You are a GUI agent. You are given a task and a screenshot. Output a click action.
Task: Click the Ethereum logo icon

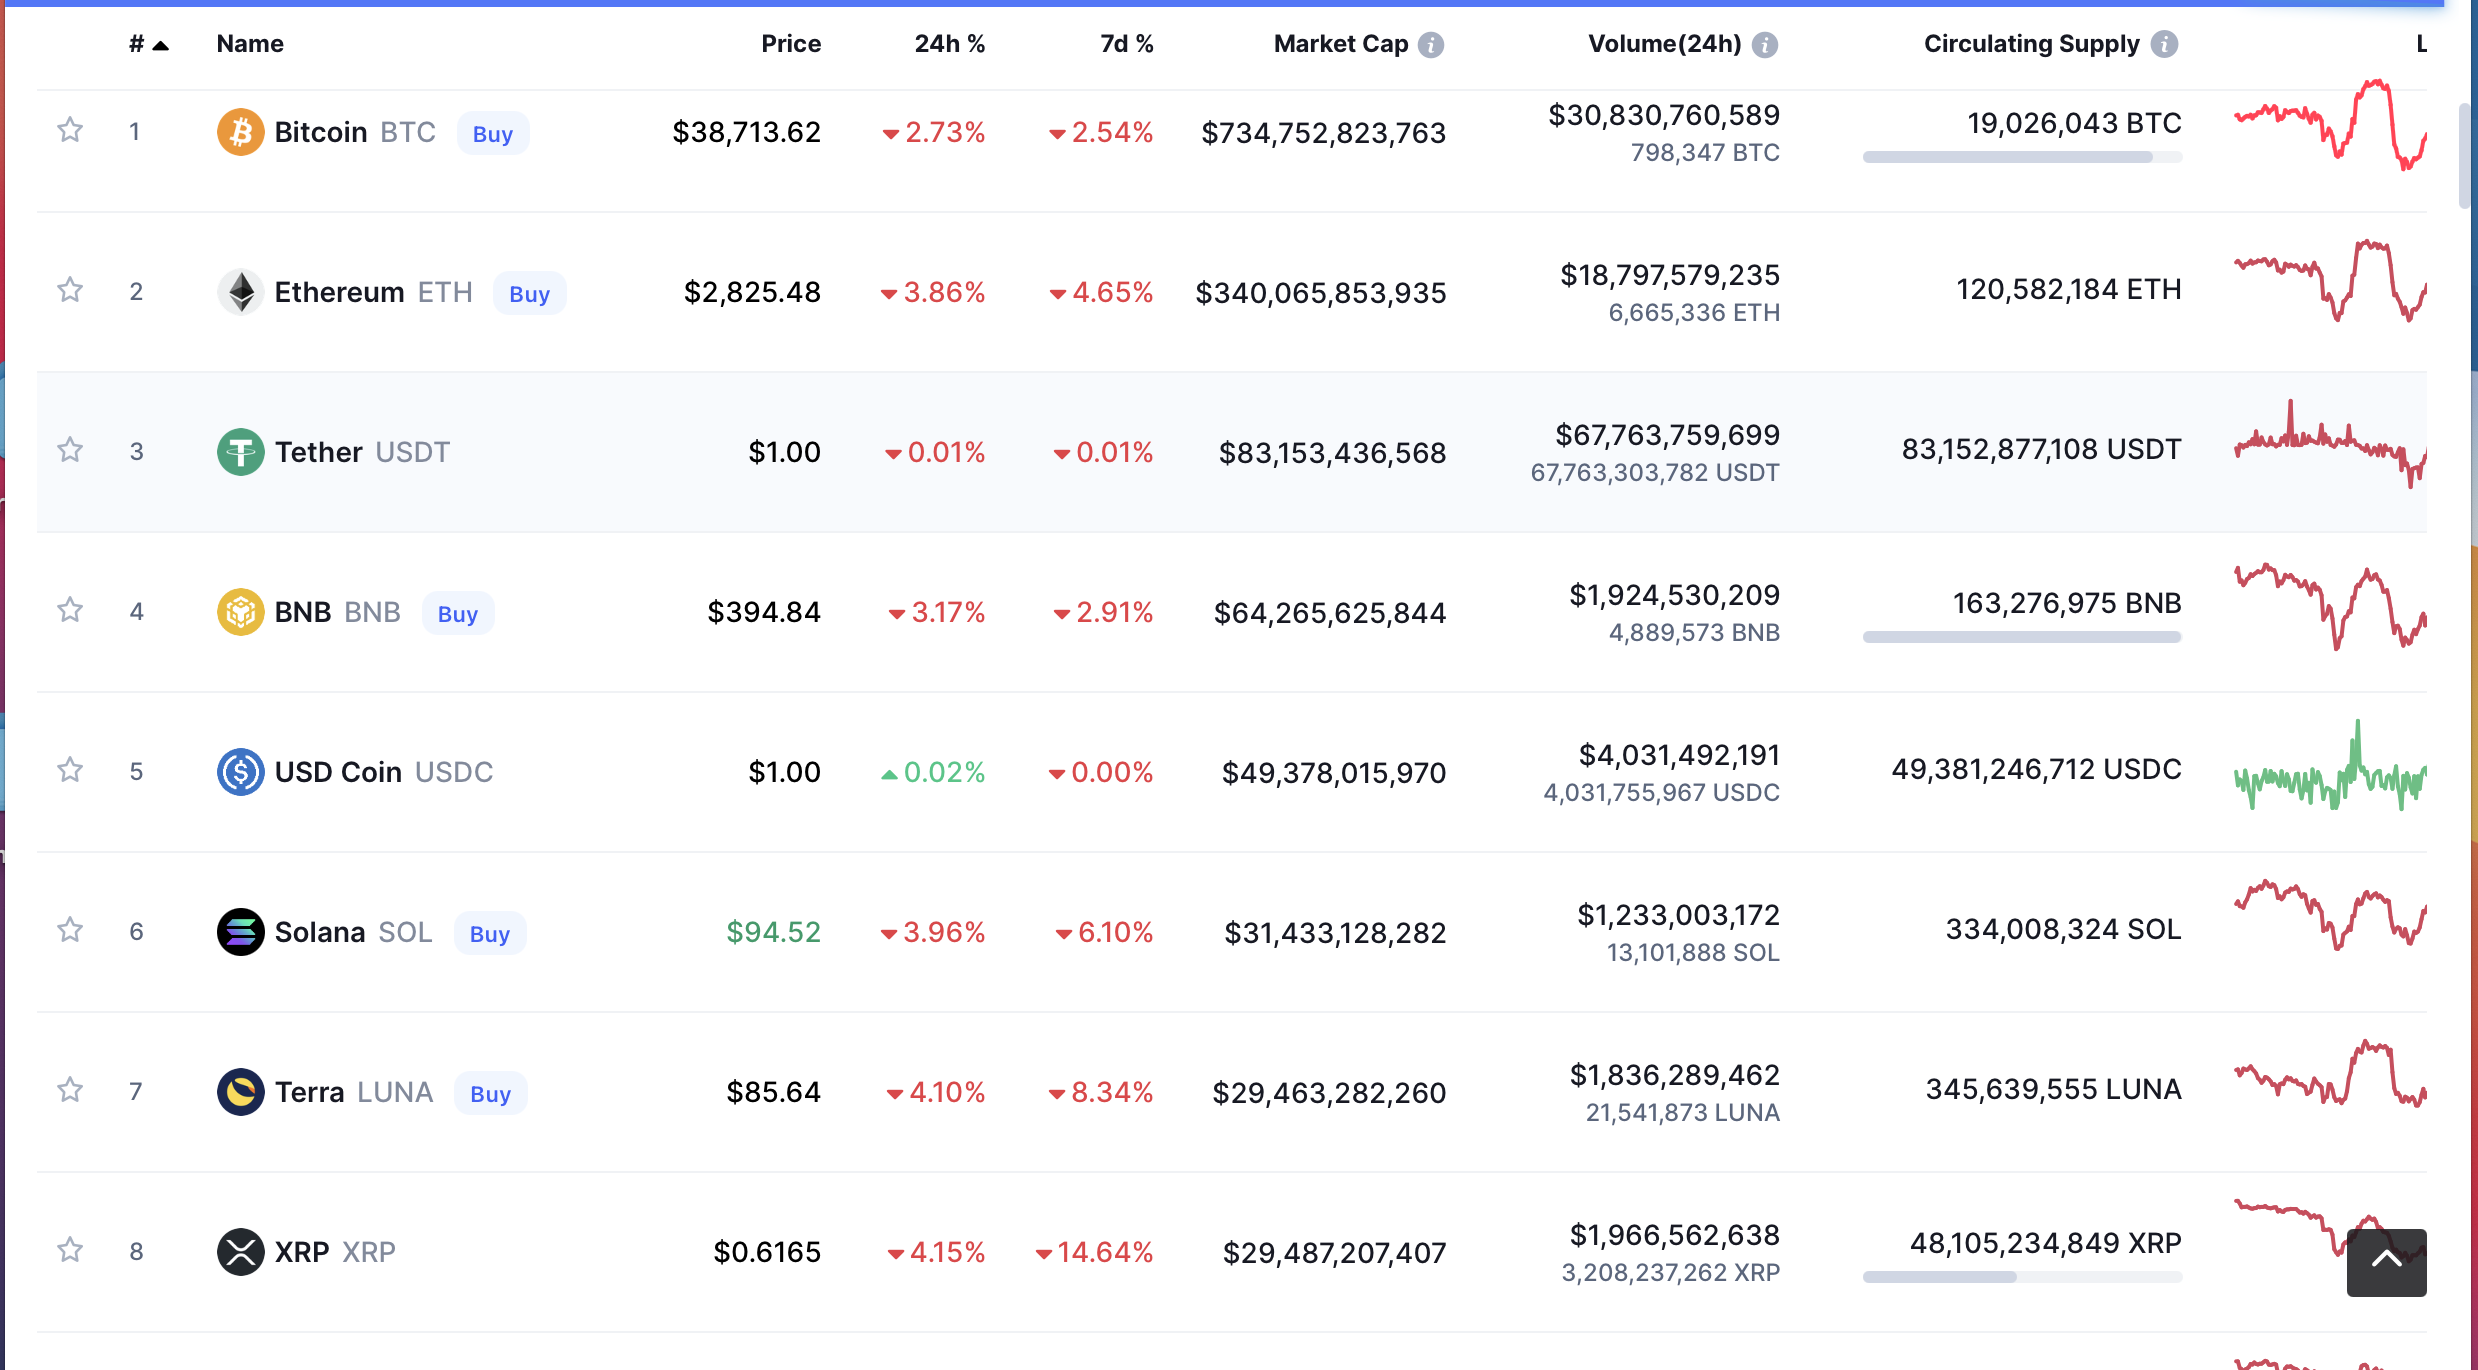240,292
